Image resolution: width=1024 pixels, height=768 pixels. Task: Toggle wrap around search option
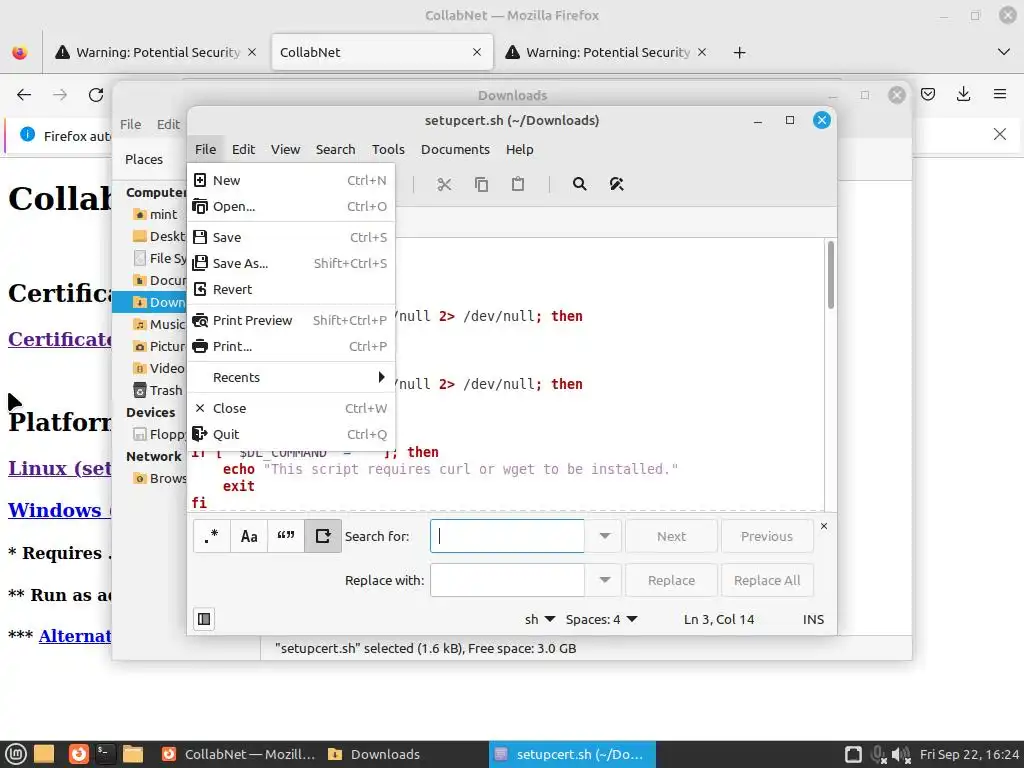point(323,536)
